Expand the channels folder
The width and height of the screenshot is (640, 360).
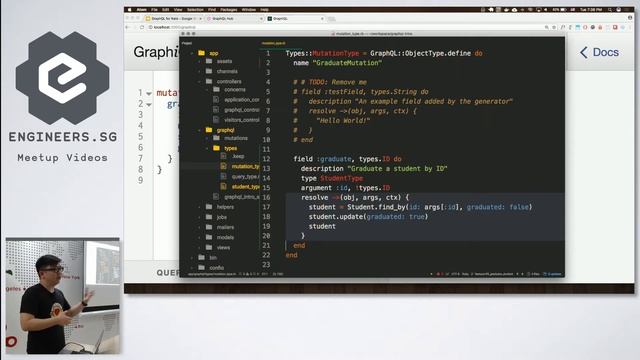[200, 71]
